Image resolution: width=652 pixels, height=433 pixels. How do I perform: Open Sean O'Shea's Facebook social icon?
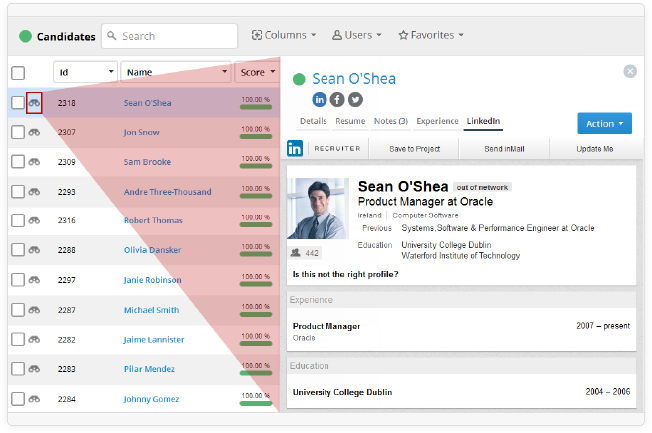point(337,99)
